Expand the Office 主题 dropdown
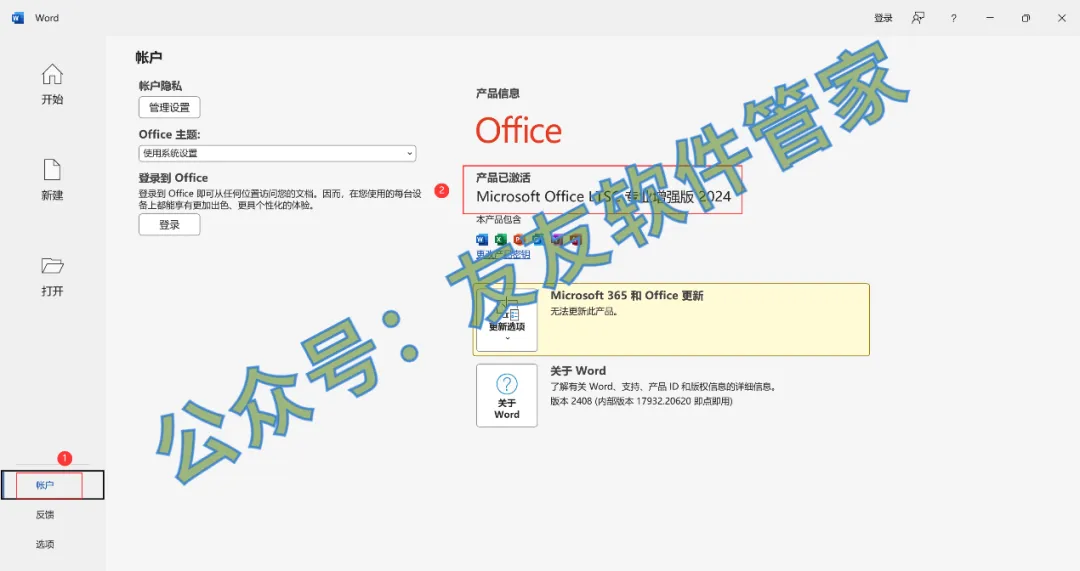Viewport: 1080px width, 571px height. (x=277, y=153)
